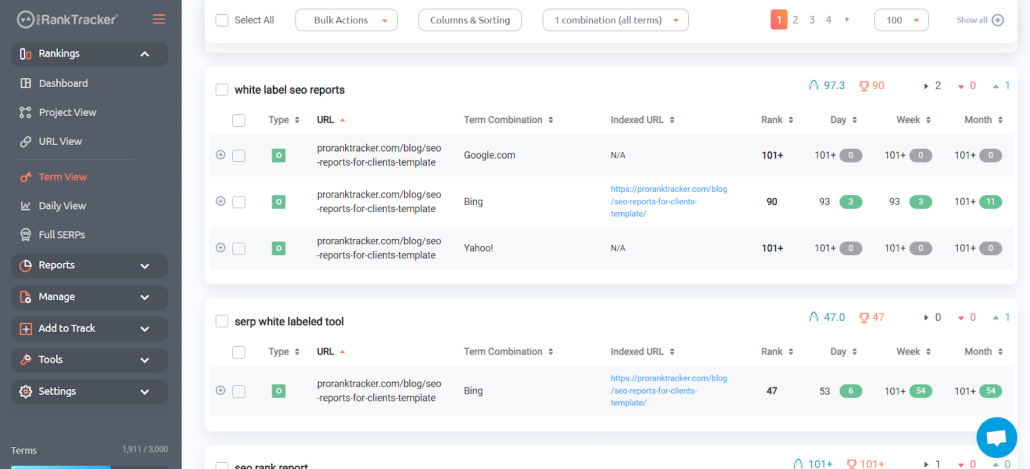Switch to URL View
Viewport: 1030px width, 469px height.
point(60,141)
